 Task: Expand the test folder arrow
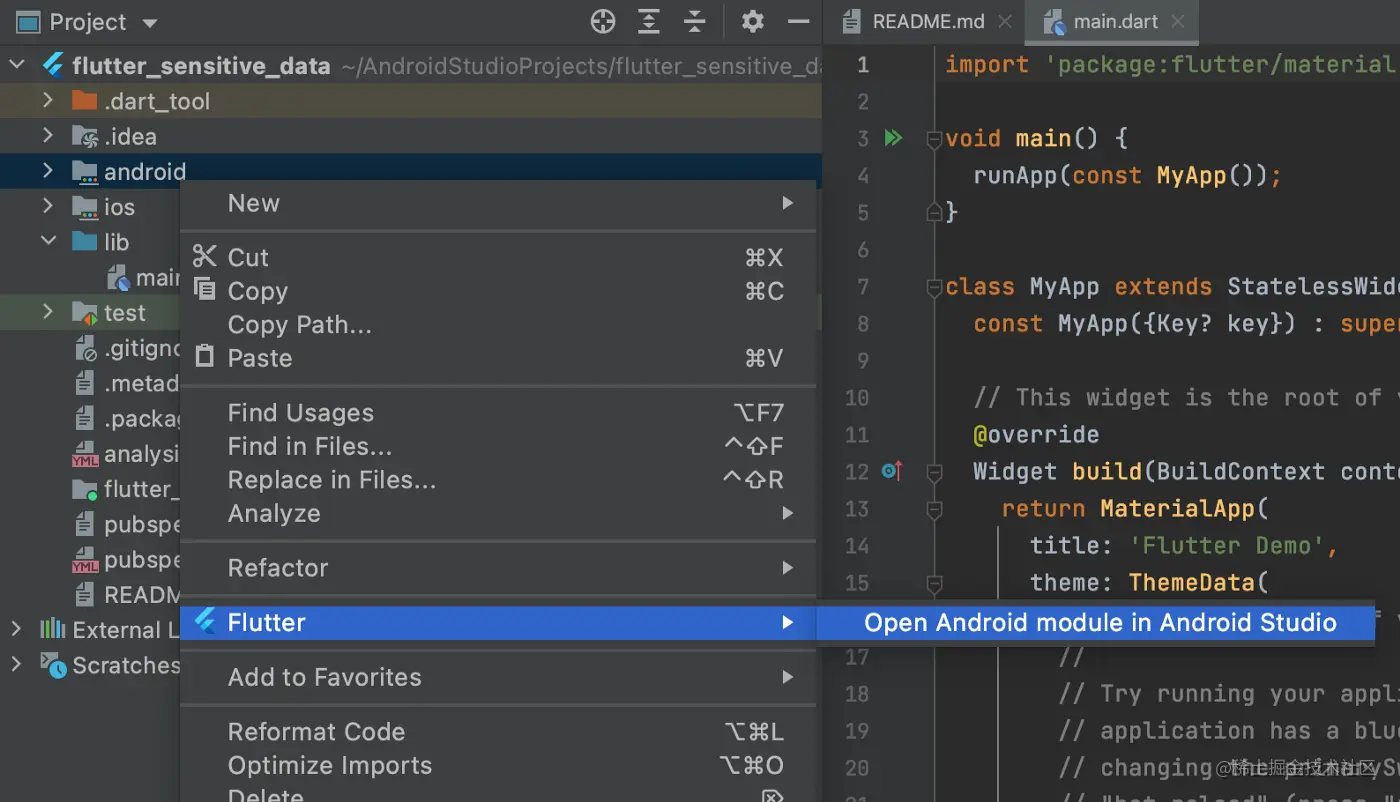pyautogui.click(x=48, y=312)
